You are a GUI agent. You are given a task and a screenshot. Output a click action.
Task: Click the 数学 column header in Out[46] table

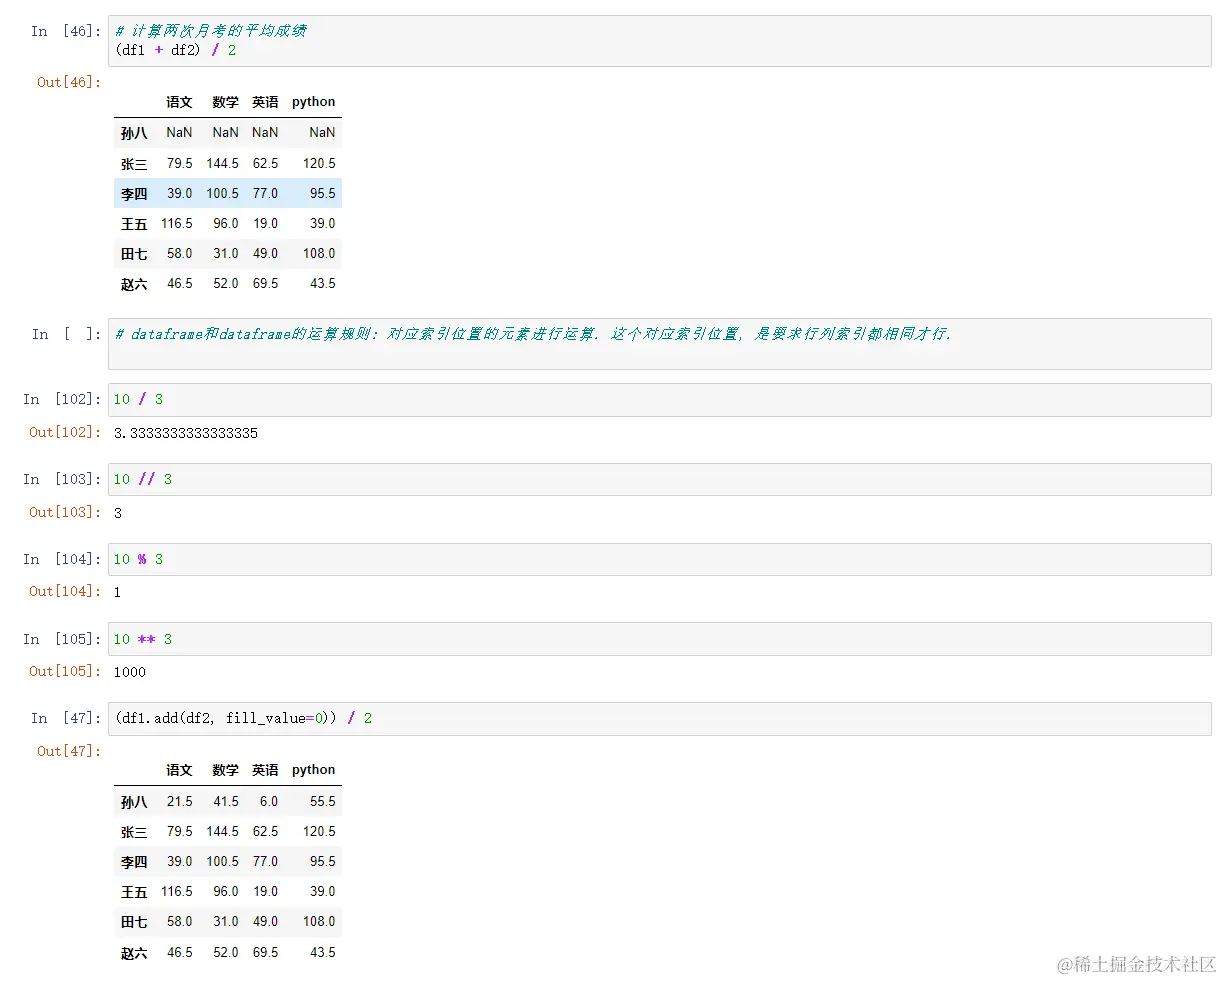[225, 102]
